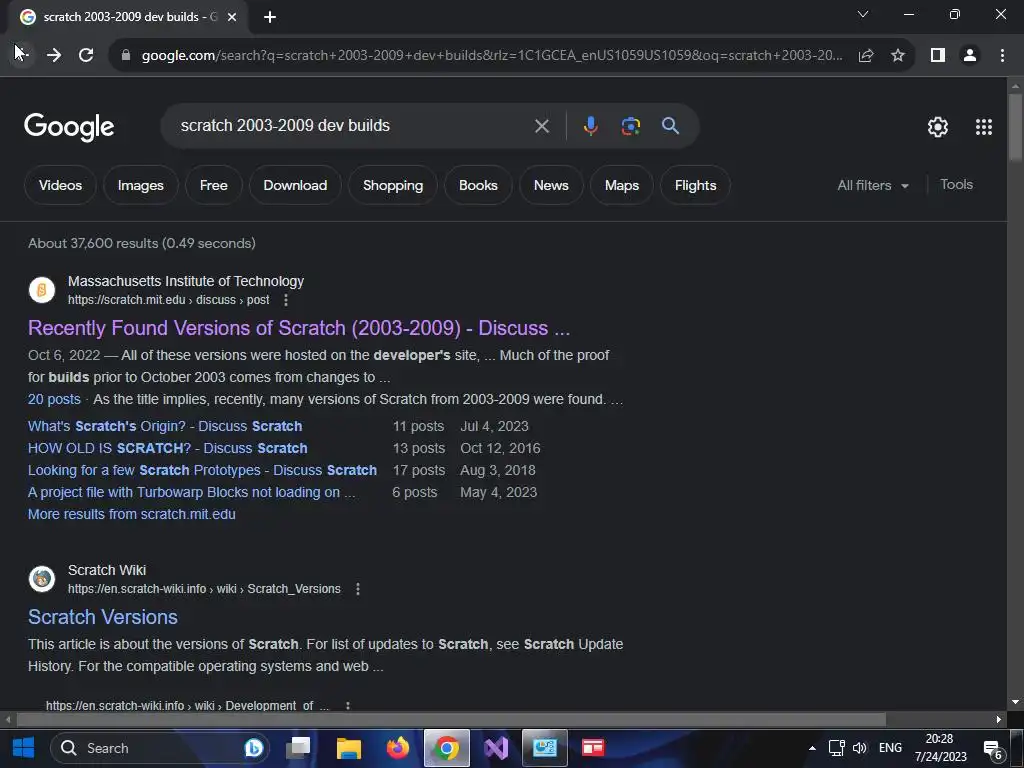The height and width of the screenshot is (768, 1024).
Task: Open the 20 posts link
Action: (54, 399)
